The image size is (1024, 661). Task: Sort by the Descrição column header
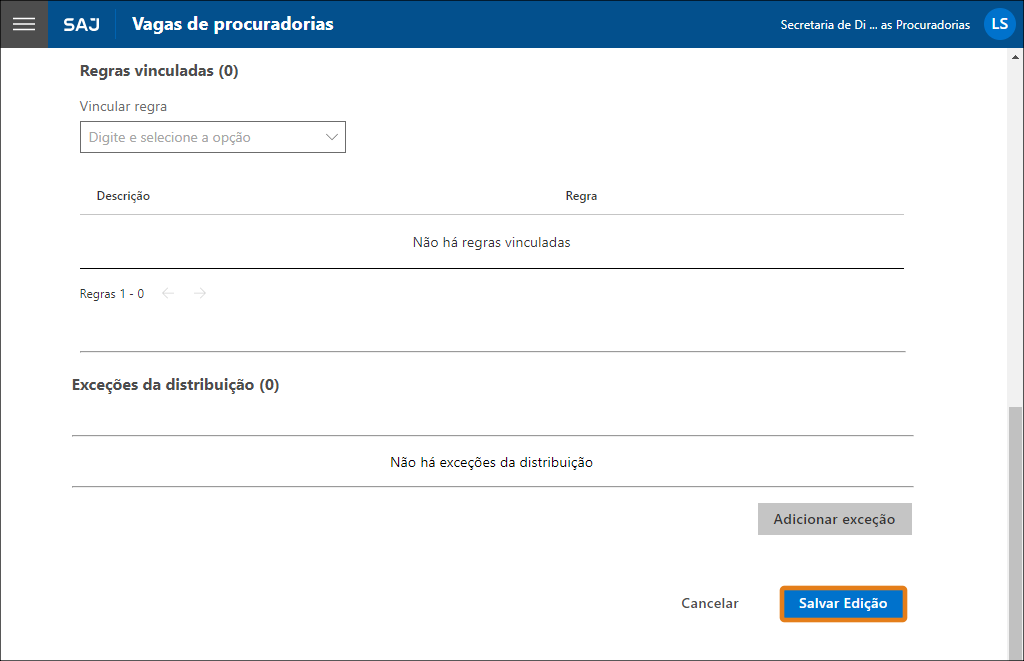tap(123, 196)
